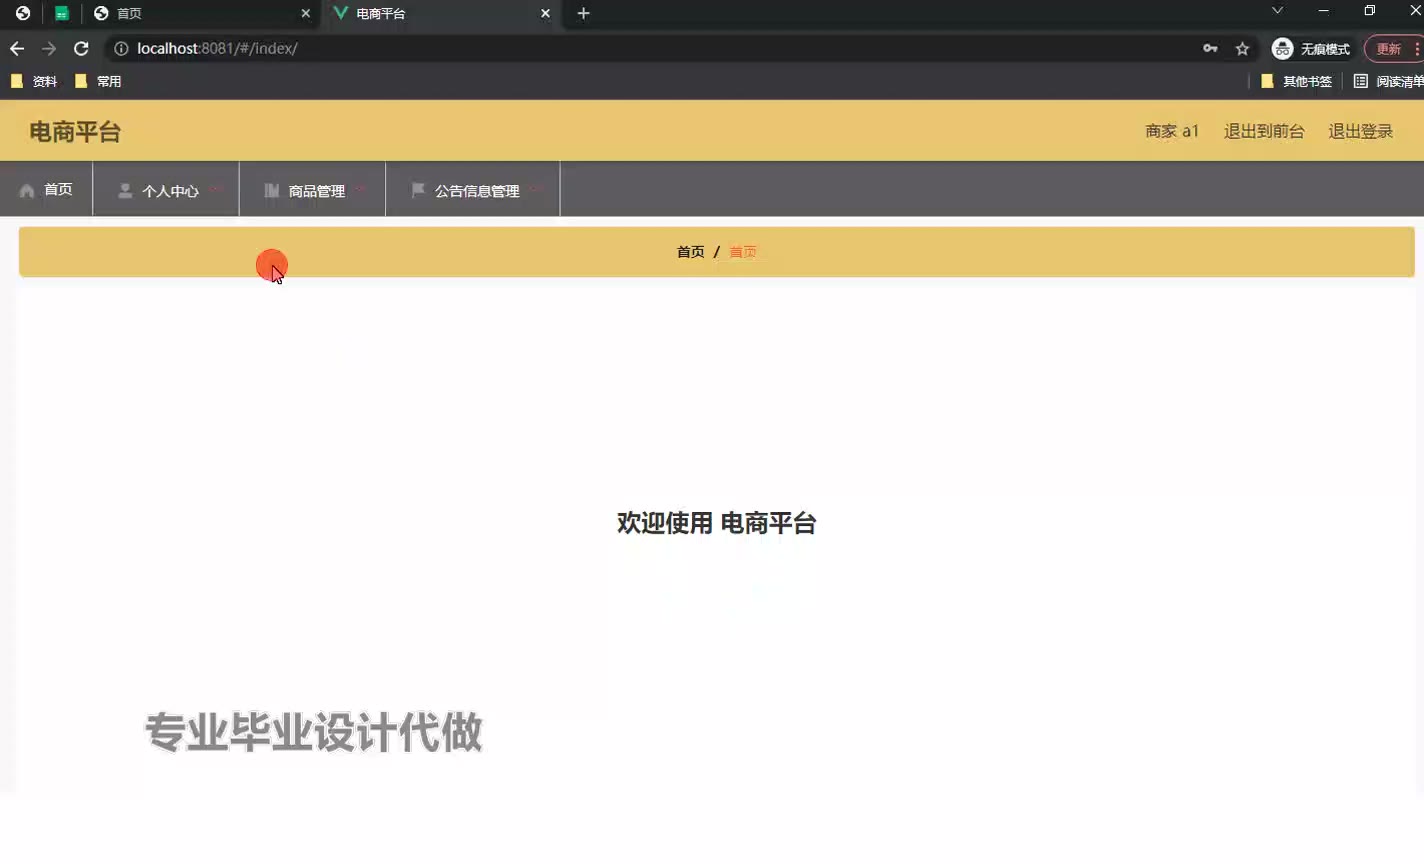Expand the 商品管理 menu
The width and height of the screenshot is (1424, 864).
tap(312, 190)
